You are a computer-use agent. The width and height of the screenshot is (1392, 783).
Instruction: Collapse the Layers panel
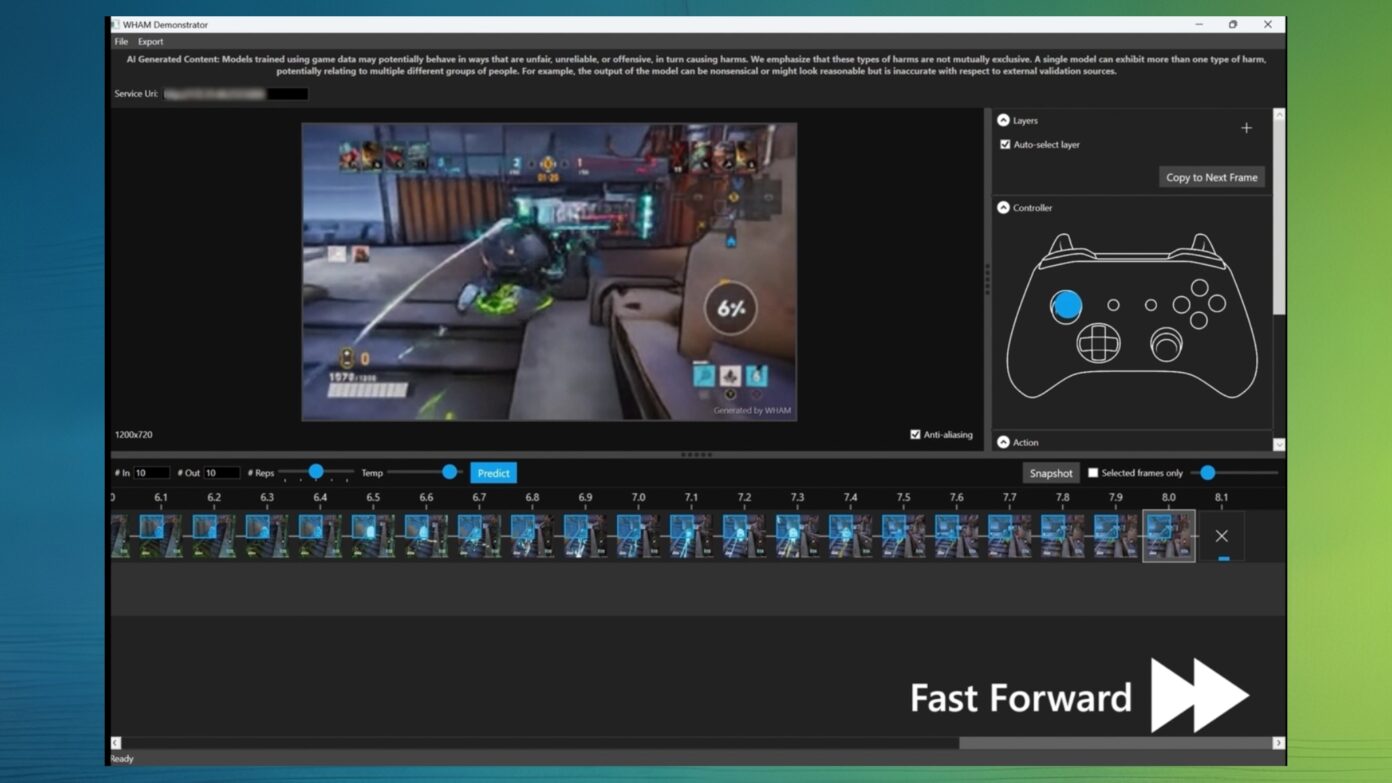coord(1004,120)
